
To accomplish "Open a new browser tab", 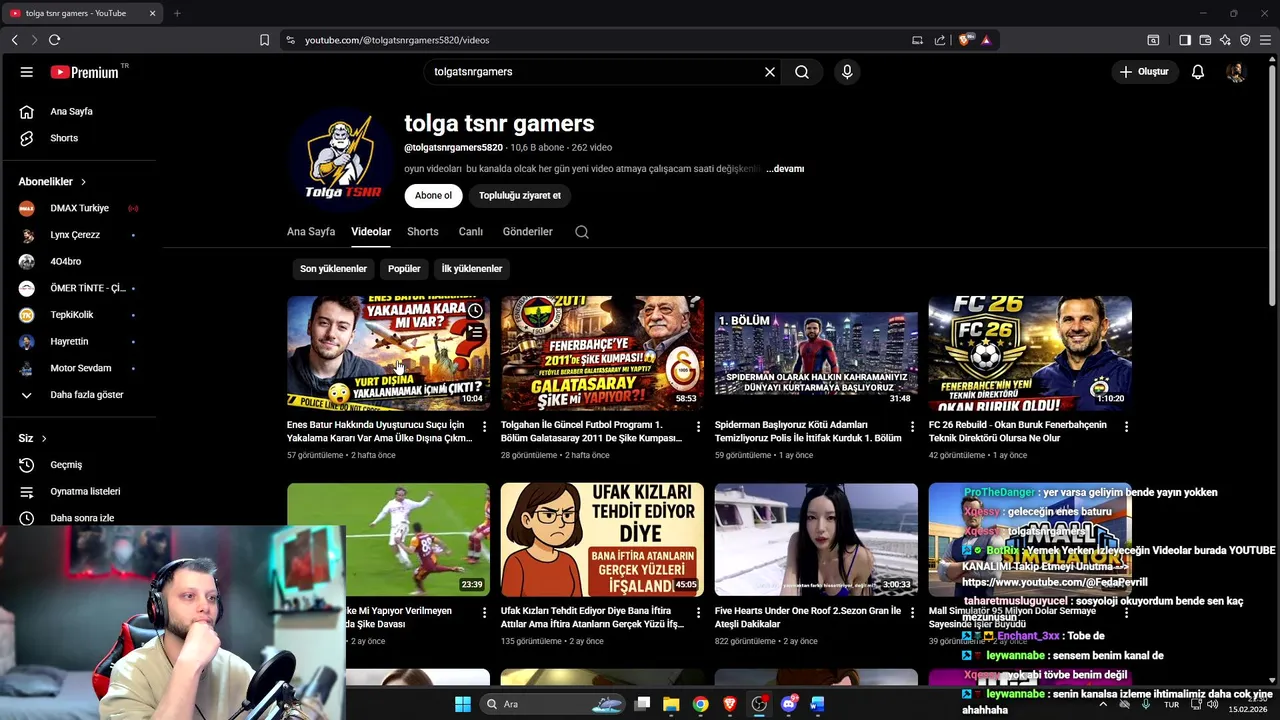I will coord(177,13).
